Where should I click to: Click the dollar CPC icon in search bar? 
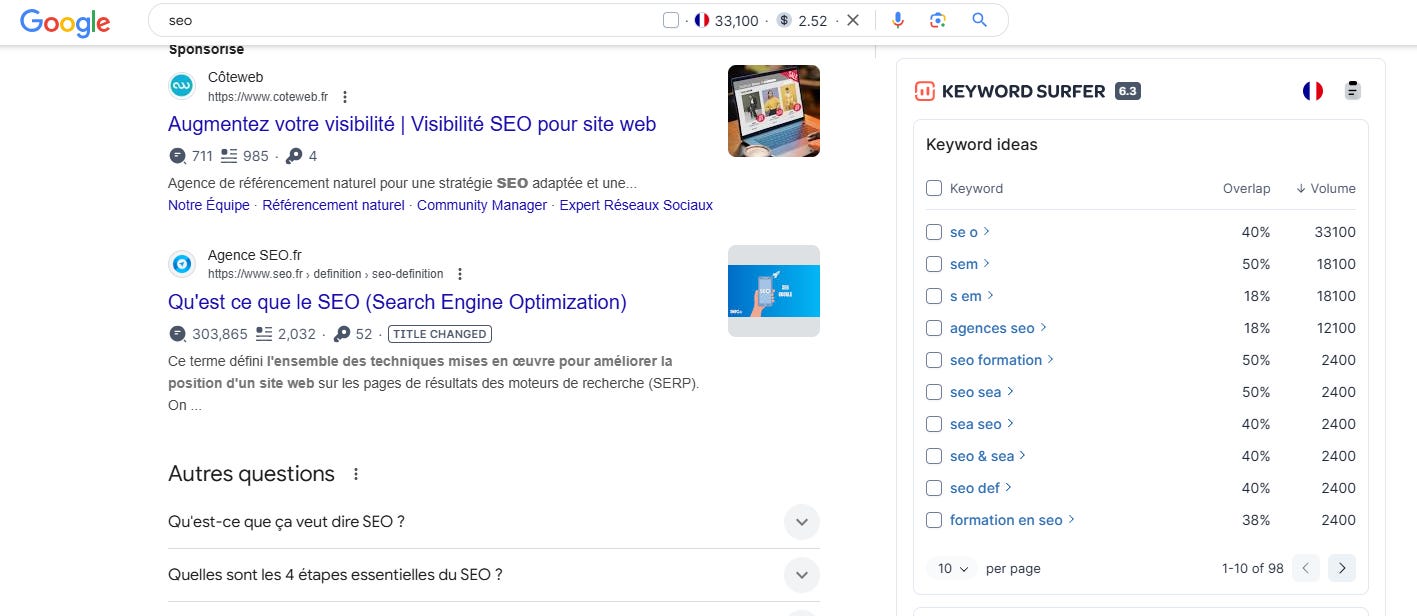coord(784,20)
